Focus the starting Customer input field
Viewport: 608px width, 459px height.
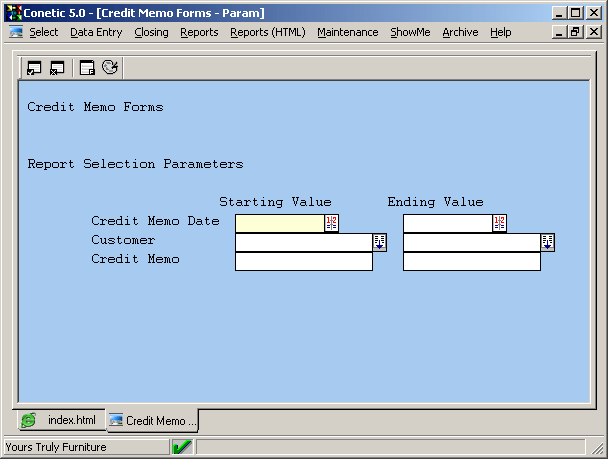(303, 242)
